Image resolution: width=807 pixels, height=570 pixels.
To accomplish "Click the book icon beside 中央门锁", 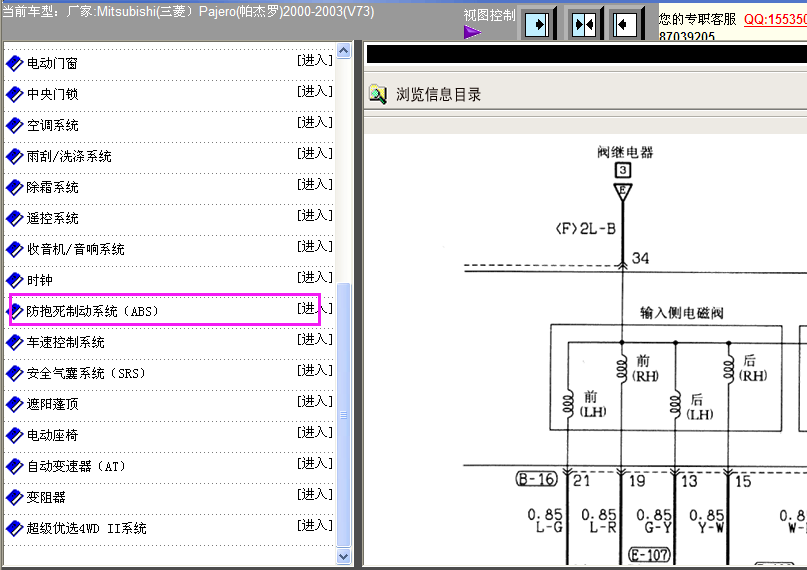I will [x=14, y=94].
